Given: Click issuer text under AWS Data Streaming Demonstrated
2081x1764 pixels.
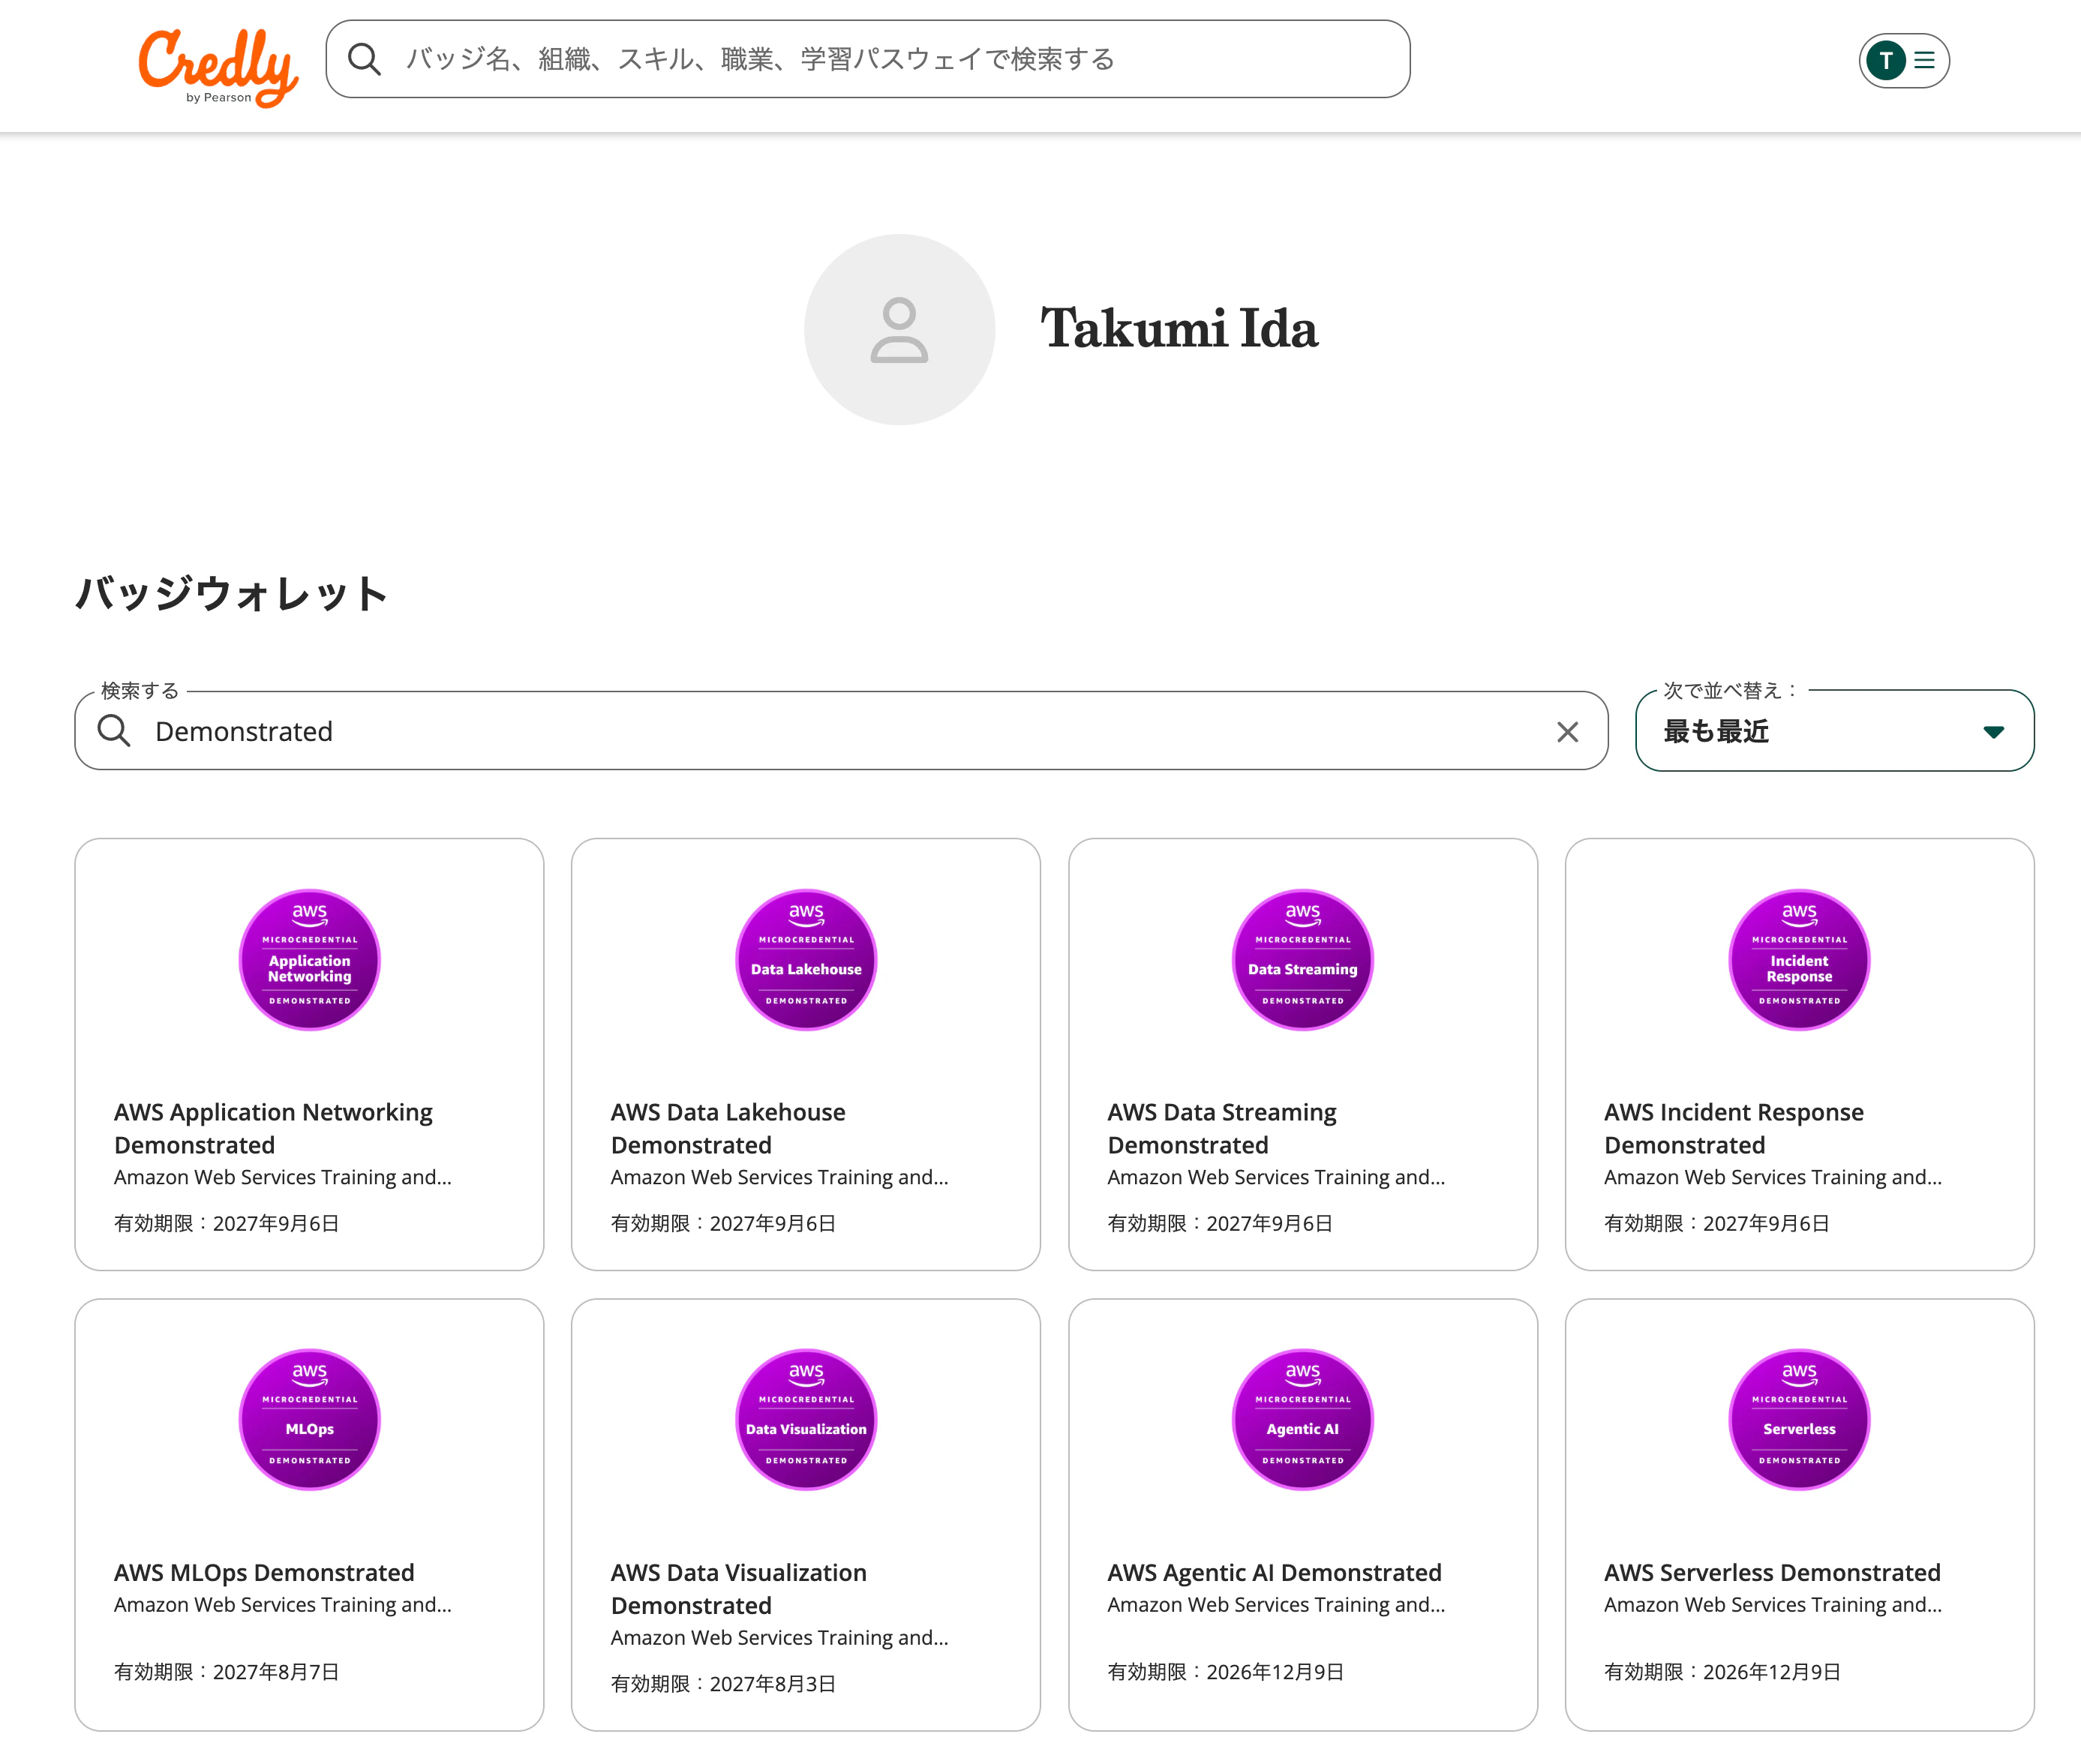Looking at the screenshot, I should click(x=1275, y=1177).
